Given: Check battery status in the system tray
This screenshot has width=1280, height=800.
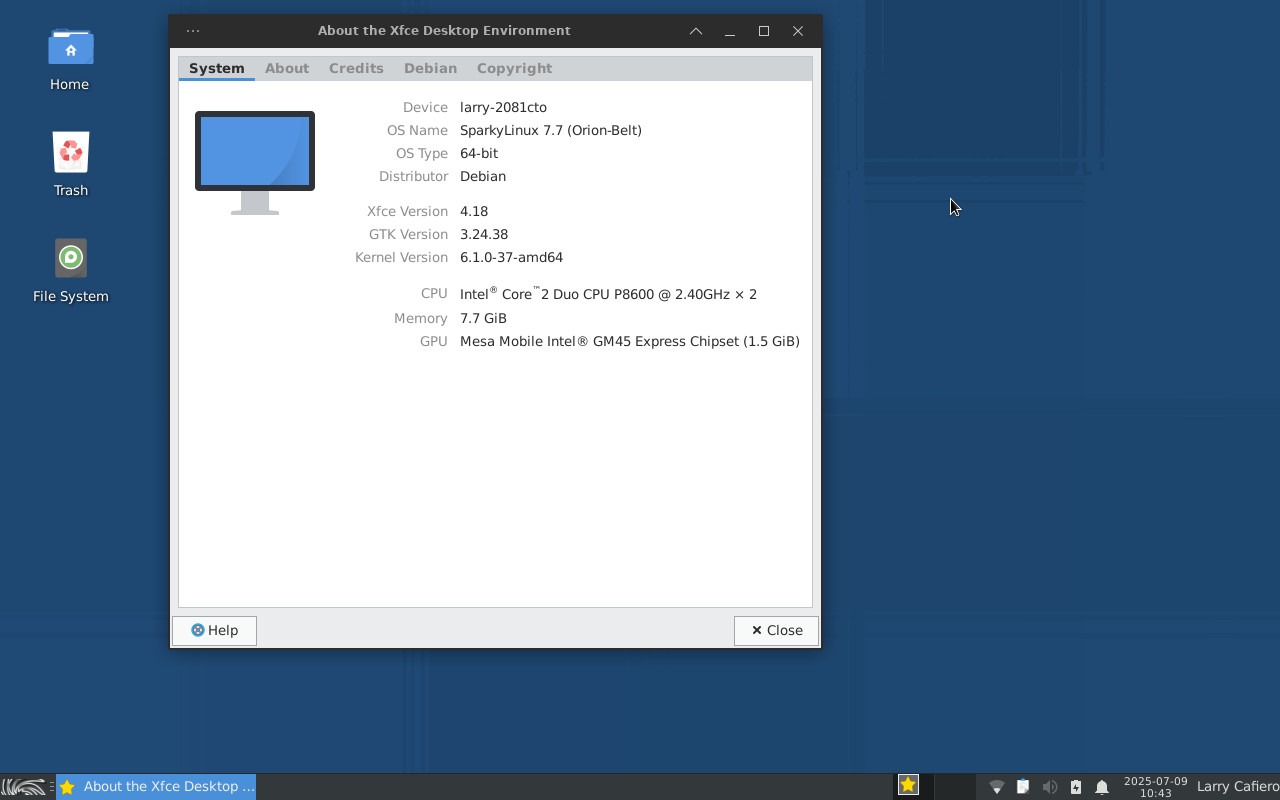Looking at the screenshot, I should [1075, 786].
